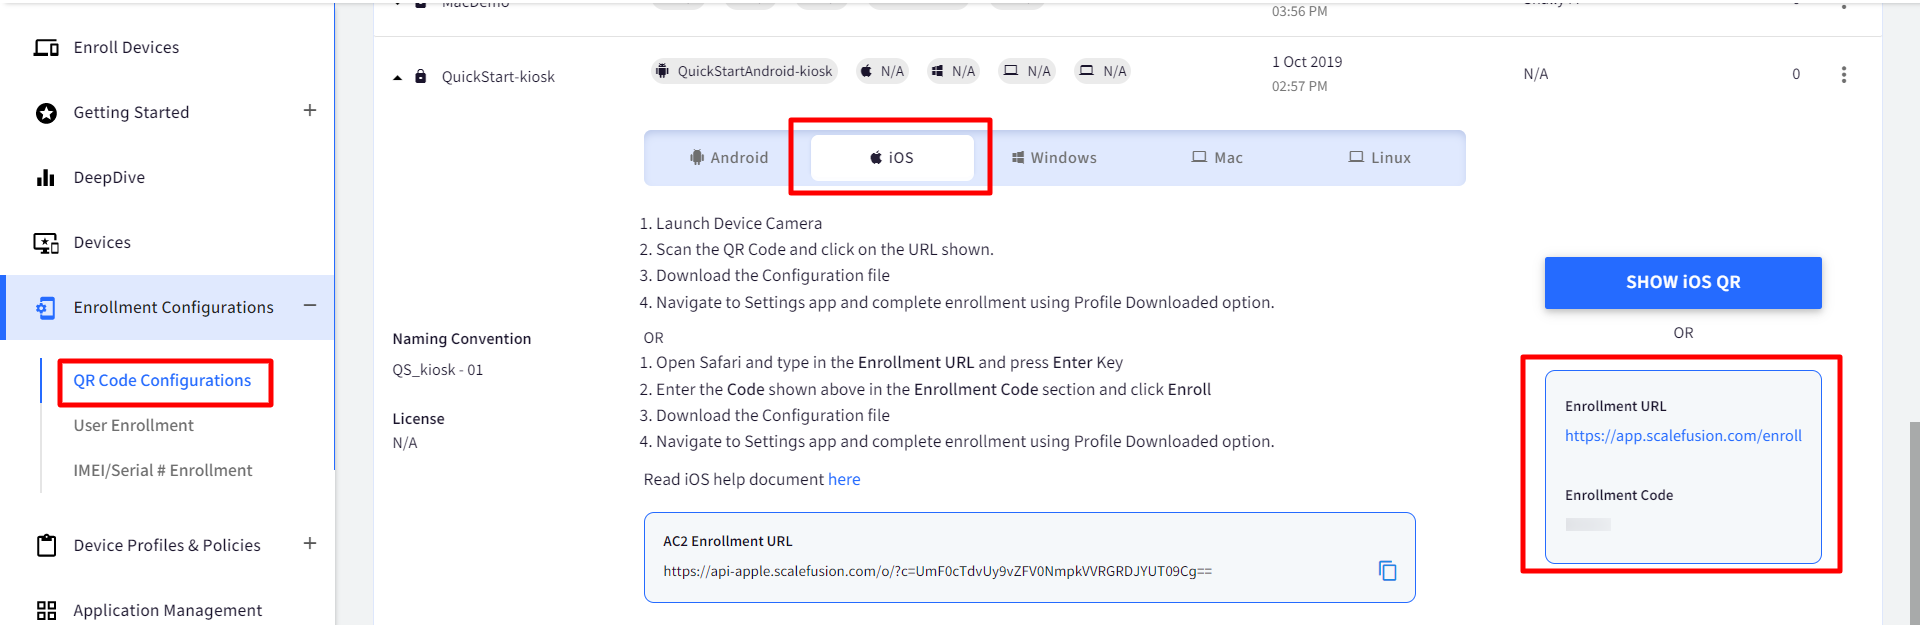This screenshot has width=1920, height=625.
Task: Collapse the QuickStart-kiosk row
Action: point(397,77)
